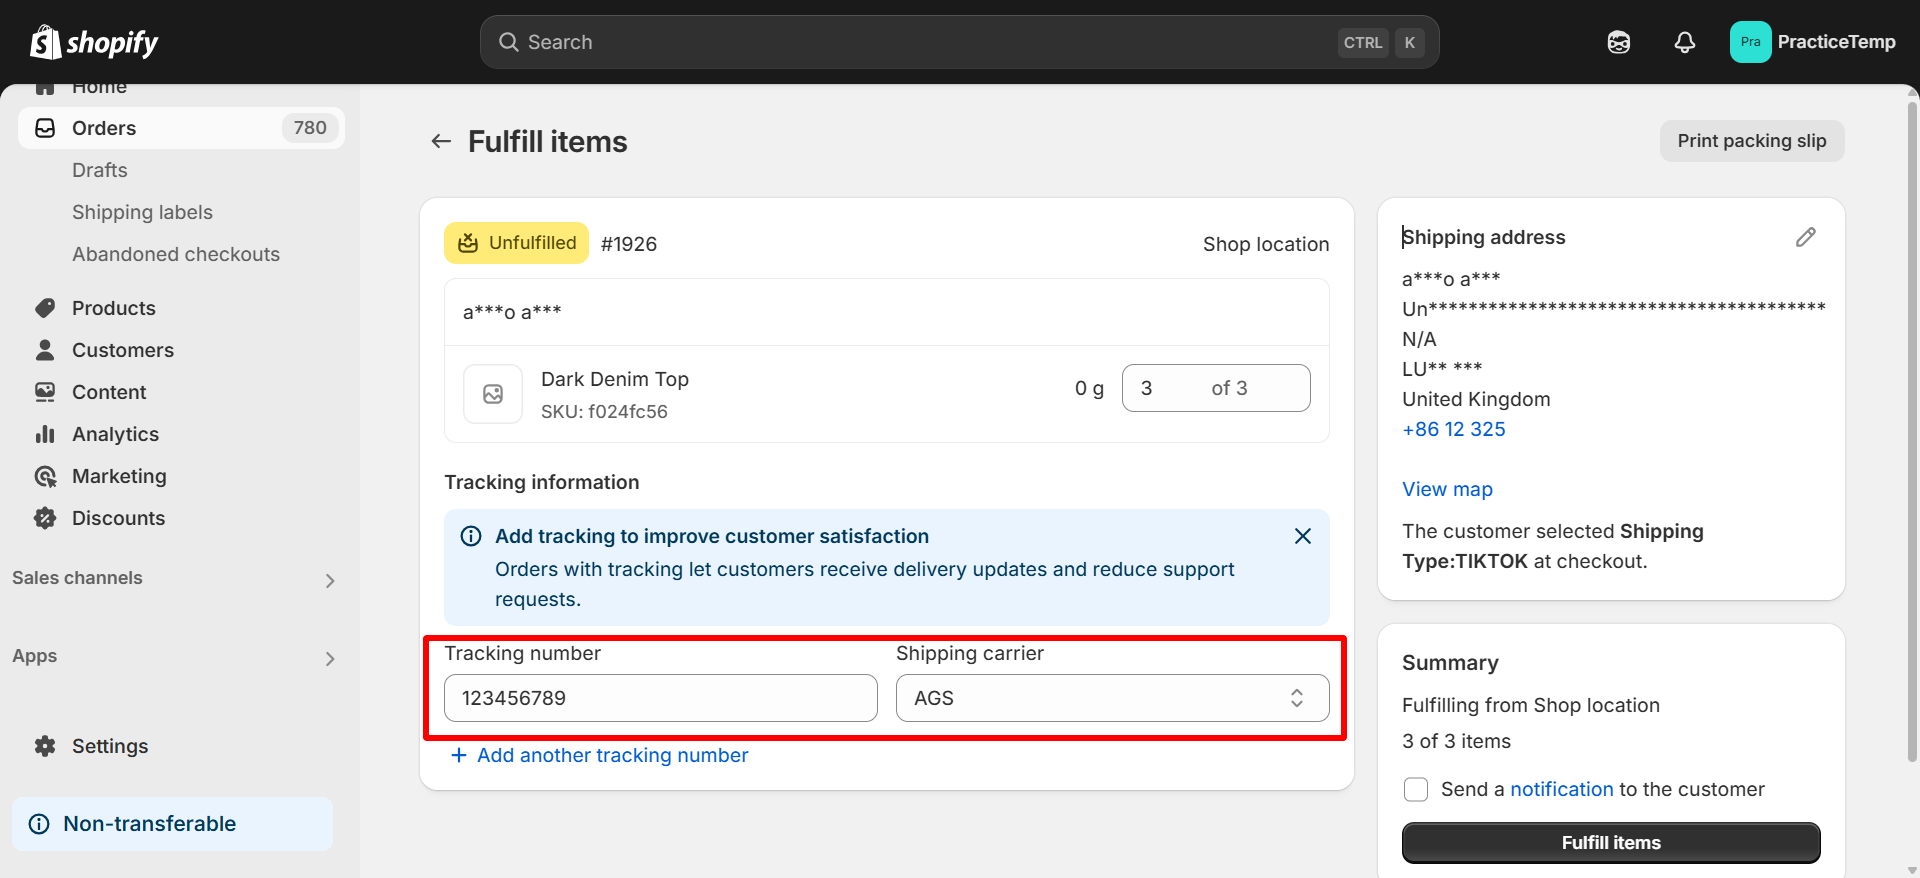Click Print packing slip button
This screenshot has height=878, width=1920.
(1751, 141)
